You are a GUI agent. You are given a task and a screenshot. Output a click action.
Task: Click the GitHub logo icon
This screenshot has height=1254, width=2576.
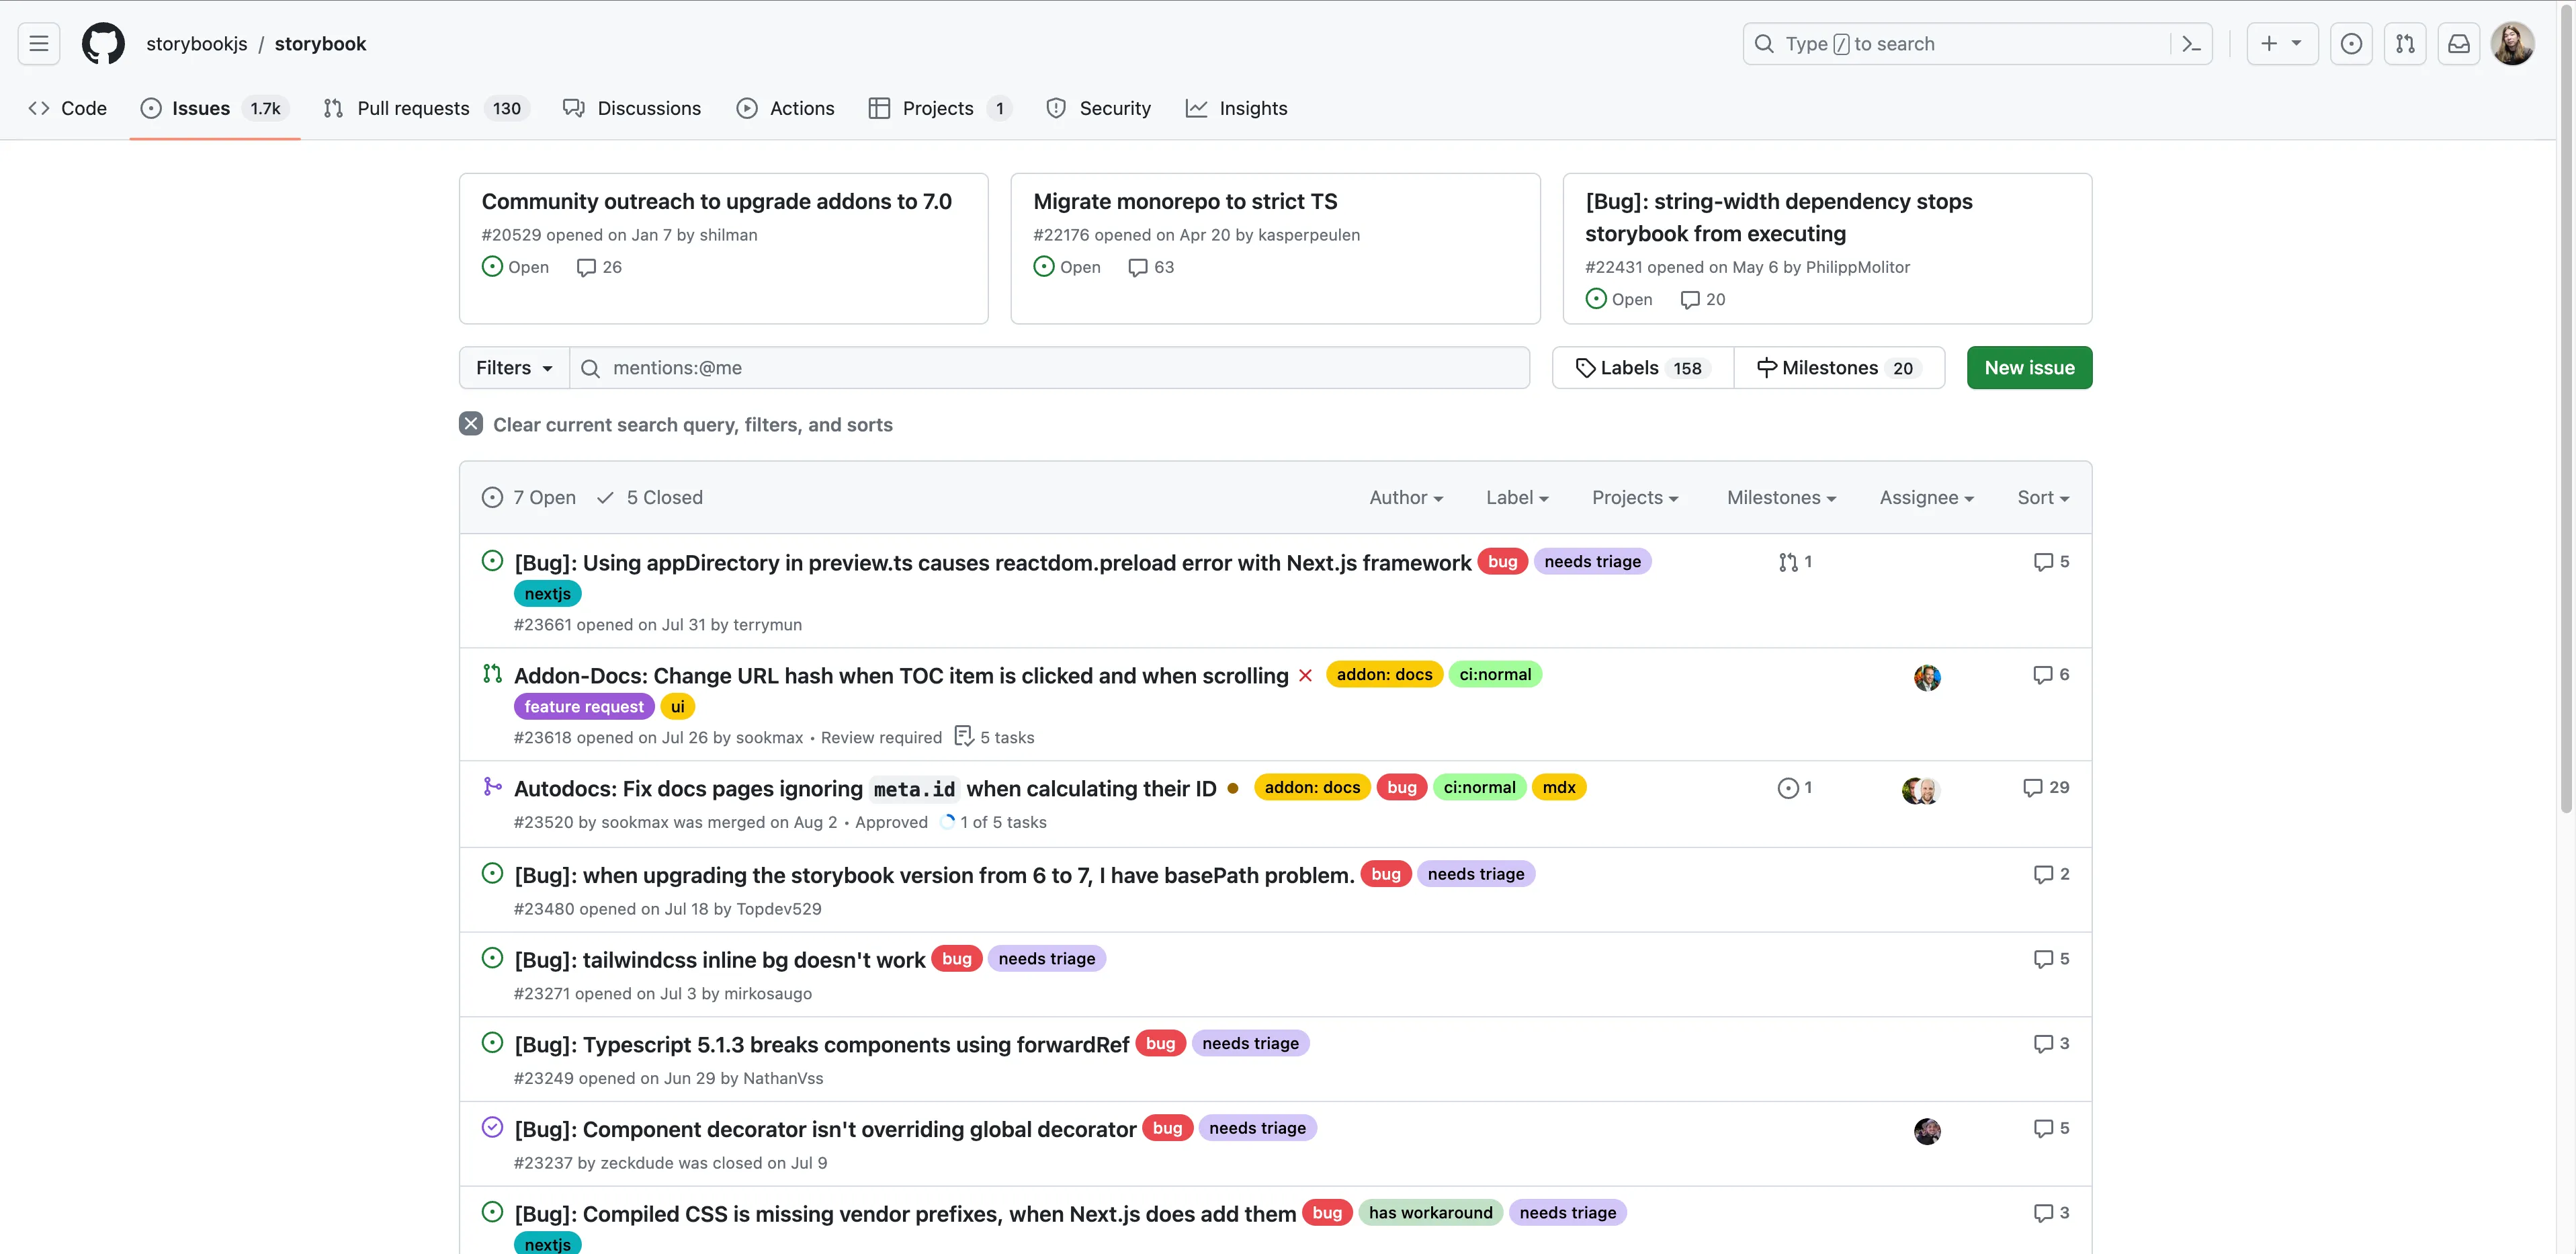click(x=103, y=44)
